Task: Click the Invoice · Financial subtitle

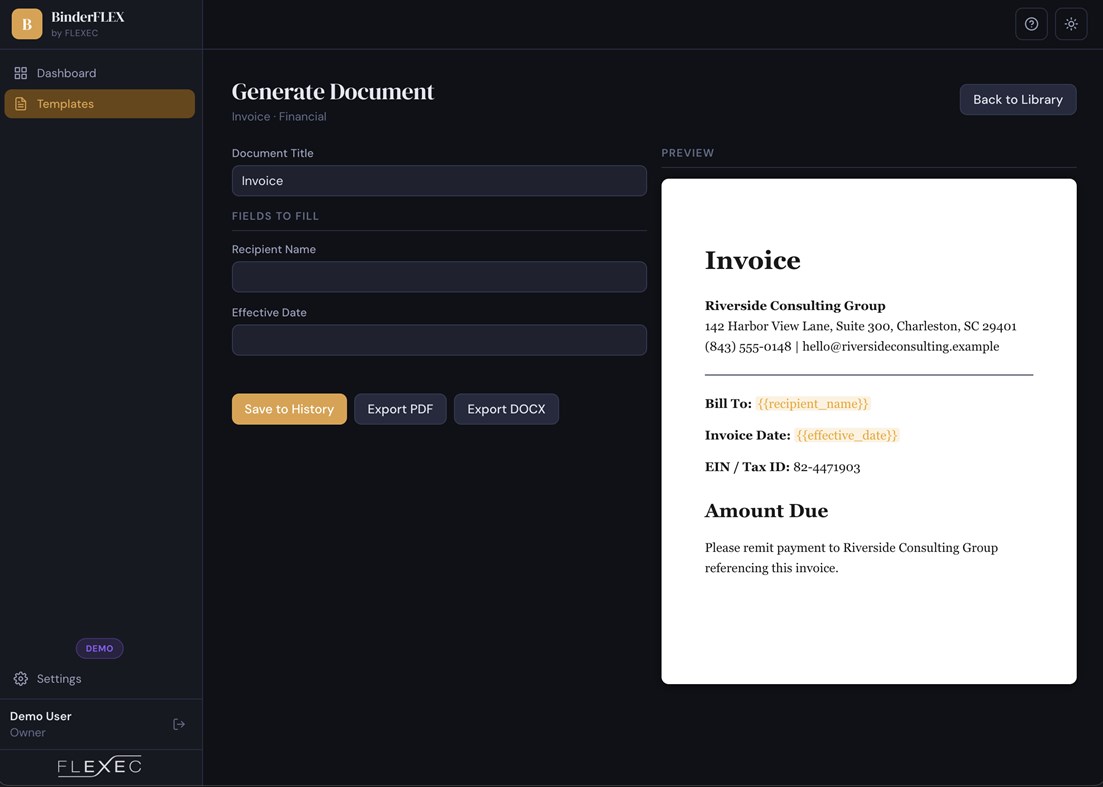Action: point(279,117)
